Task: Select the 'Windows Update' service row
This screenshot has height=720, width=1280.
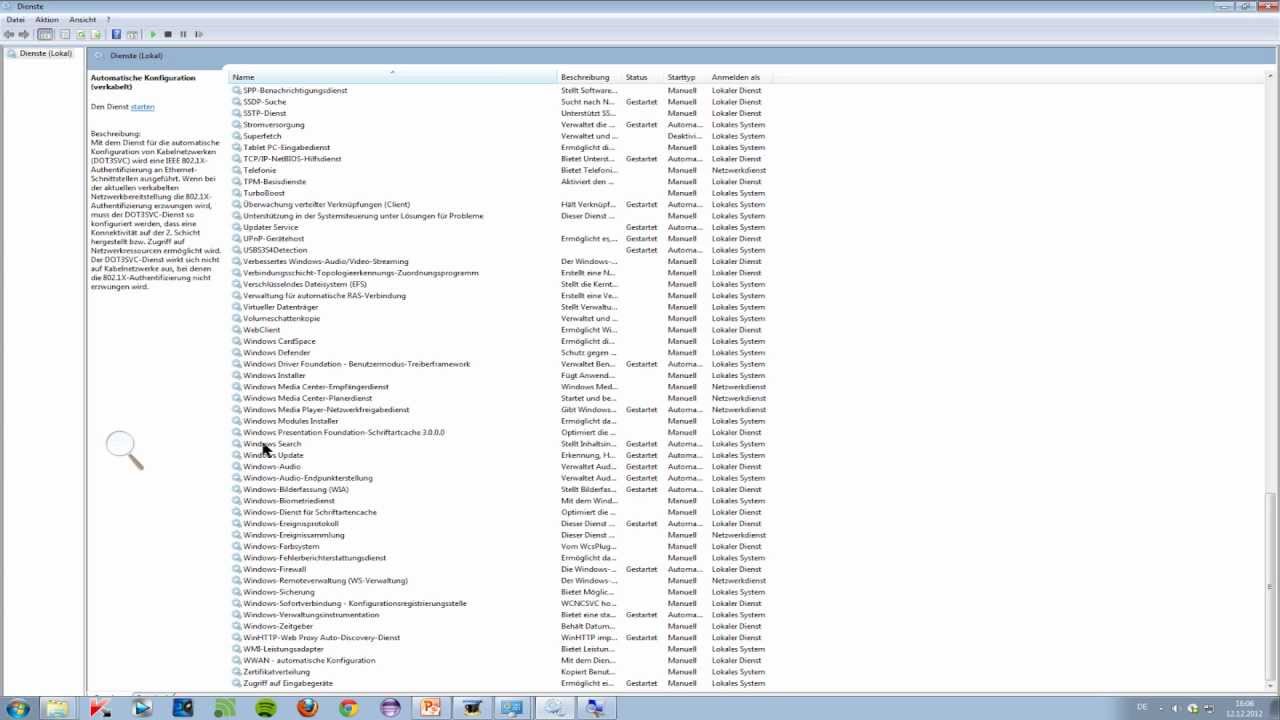Action: coord(503,455)
